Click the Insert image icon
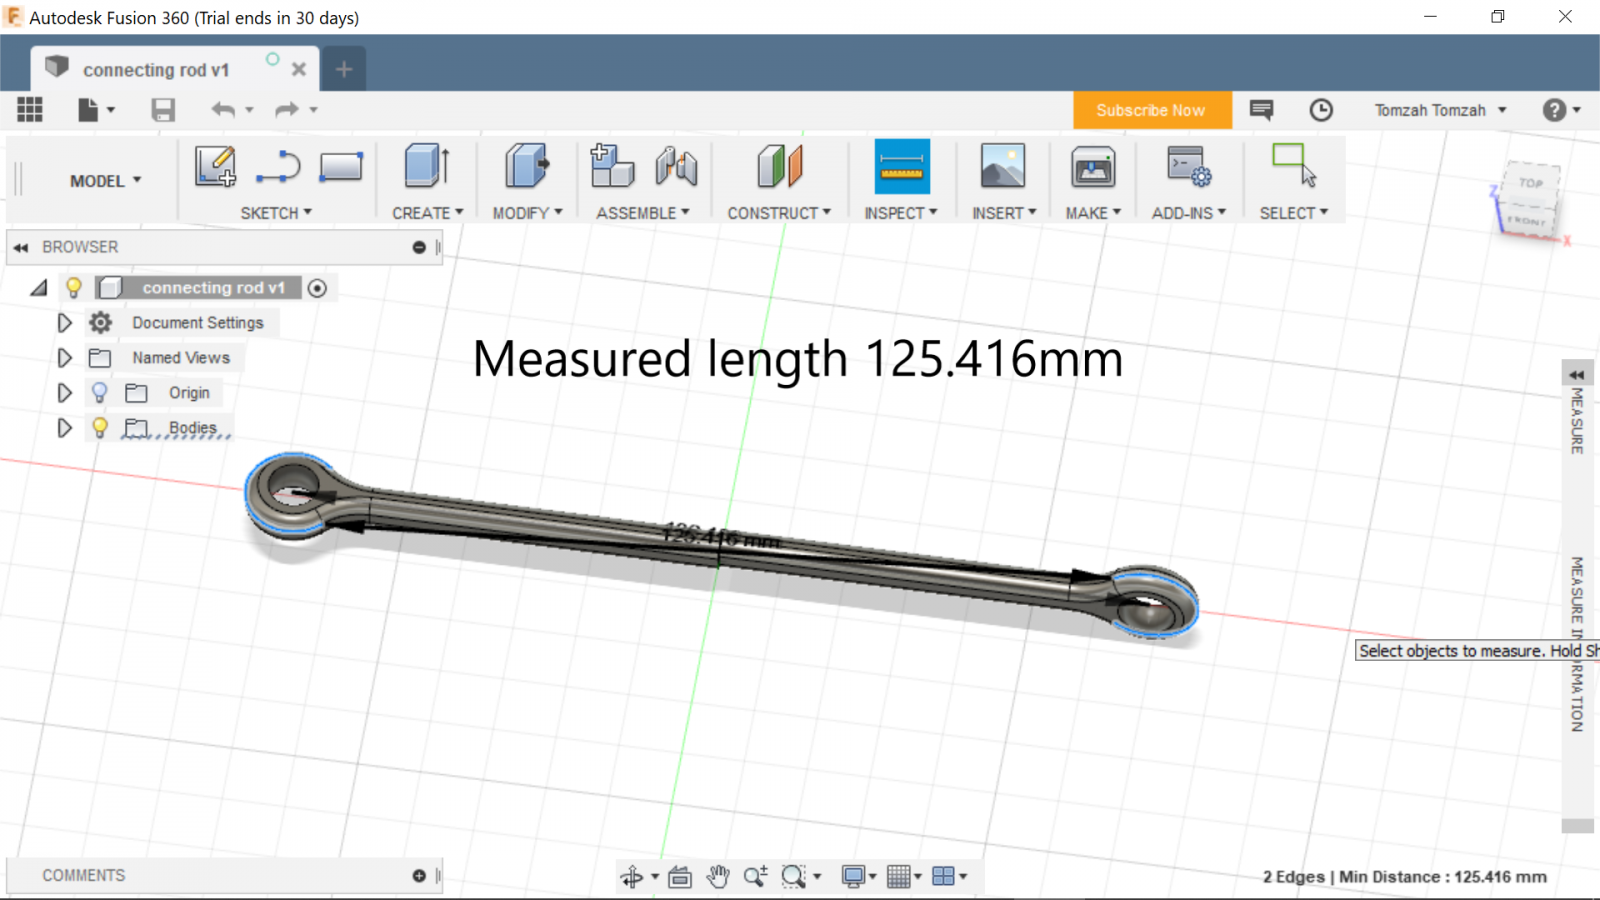The width and height of the screenshot is (1600, 900). pyautogui.click(x=1002, y=167)
